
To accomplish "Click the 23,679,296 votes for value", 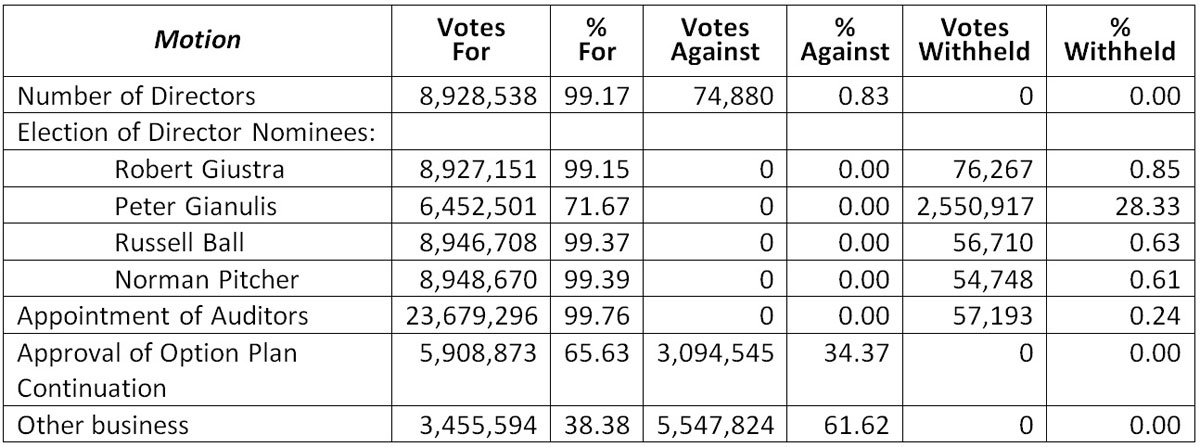I will 475,316.
